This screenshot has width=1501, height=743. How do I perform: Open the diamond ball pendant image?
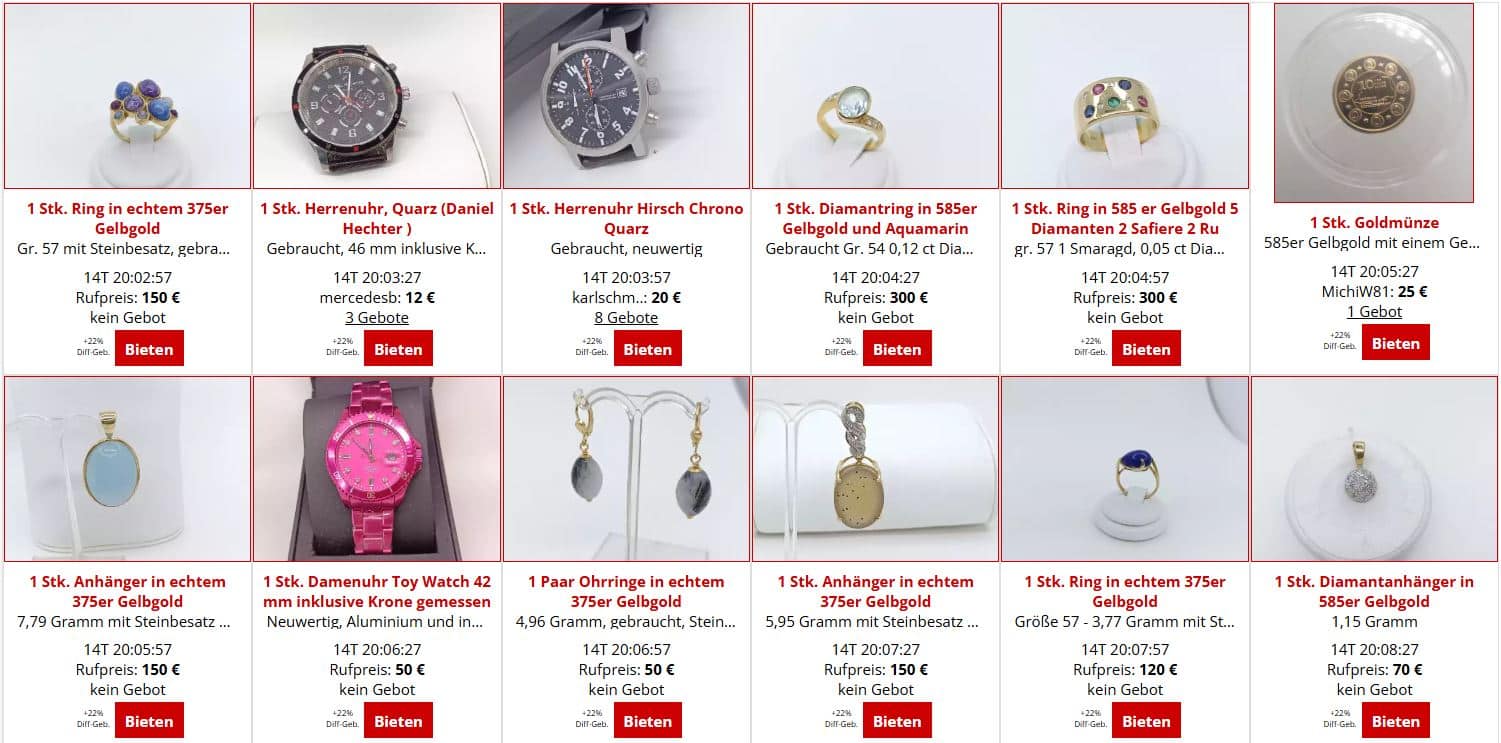(1374, 468)
